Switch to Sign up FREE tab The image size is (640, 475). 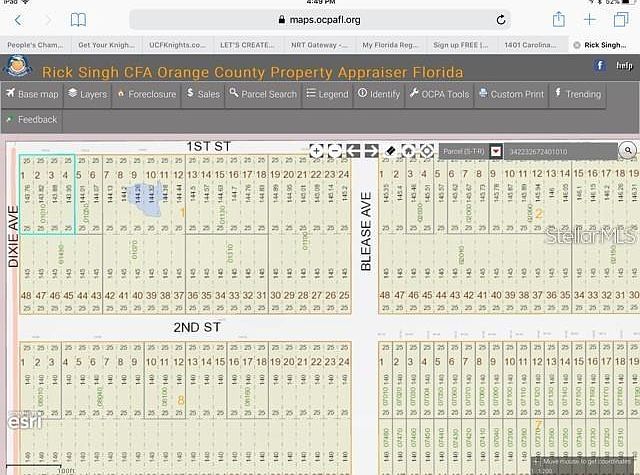tap(461, 45)
